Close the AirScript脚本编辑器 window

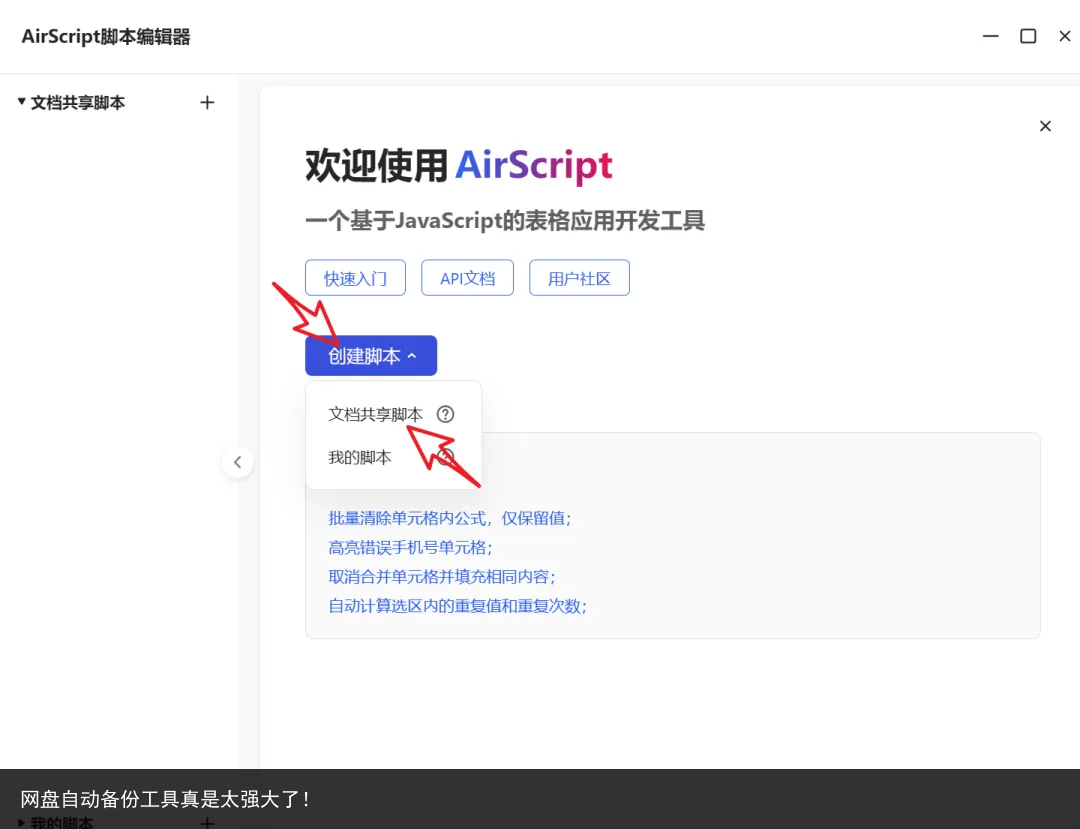tap(1064, 36)
